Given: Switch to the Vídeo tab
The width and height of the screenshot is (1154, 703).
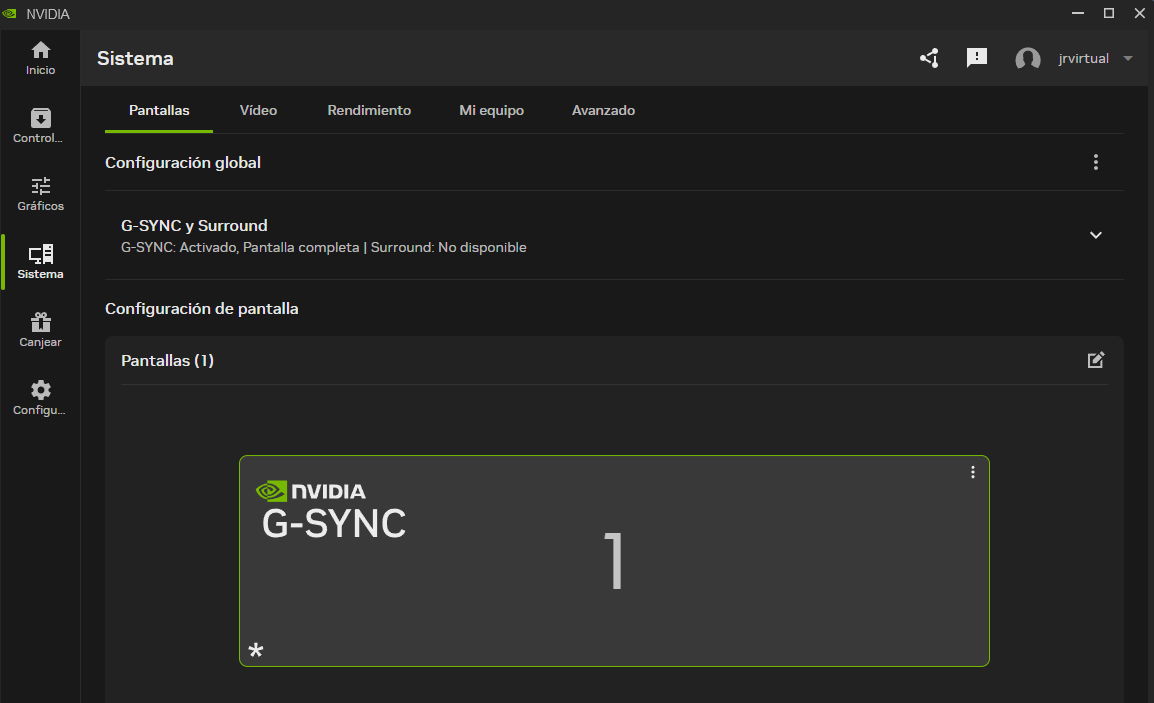Looking at the screenshot, I should click(258, 110).
